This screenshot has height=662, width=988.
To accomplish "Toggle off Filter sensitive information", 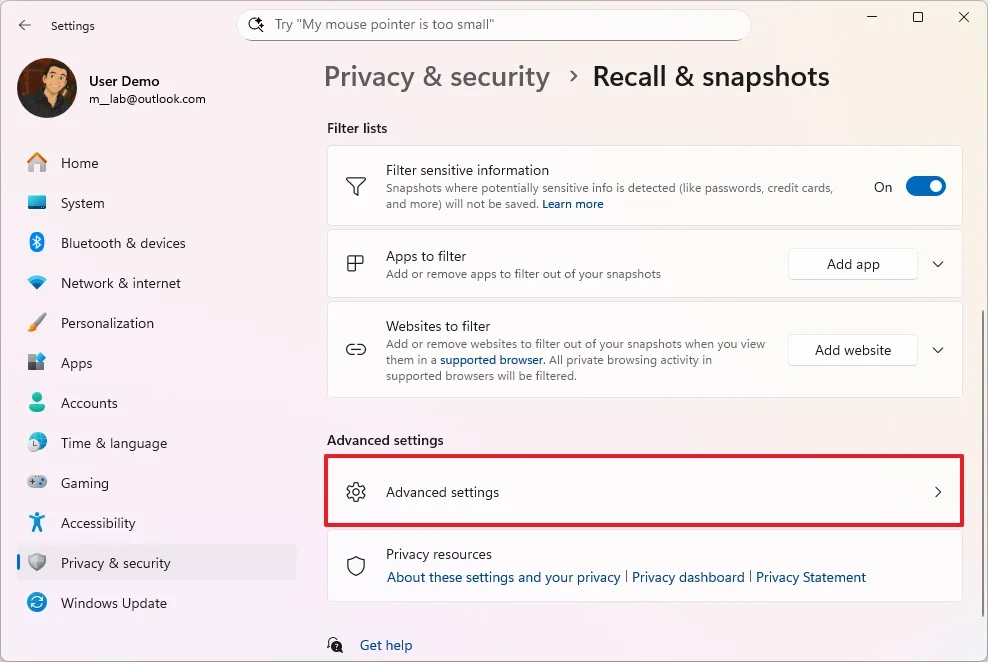I will tap(925, 186).
